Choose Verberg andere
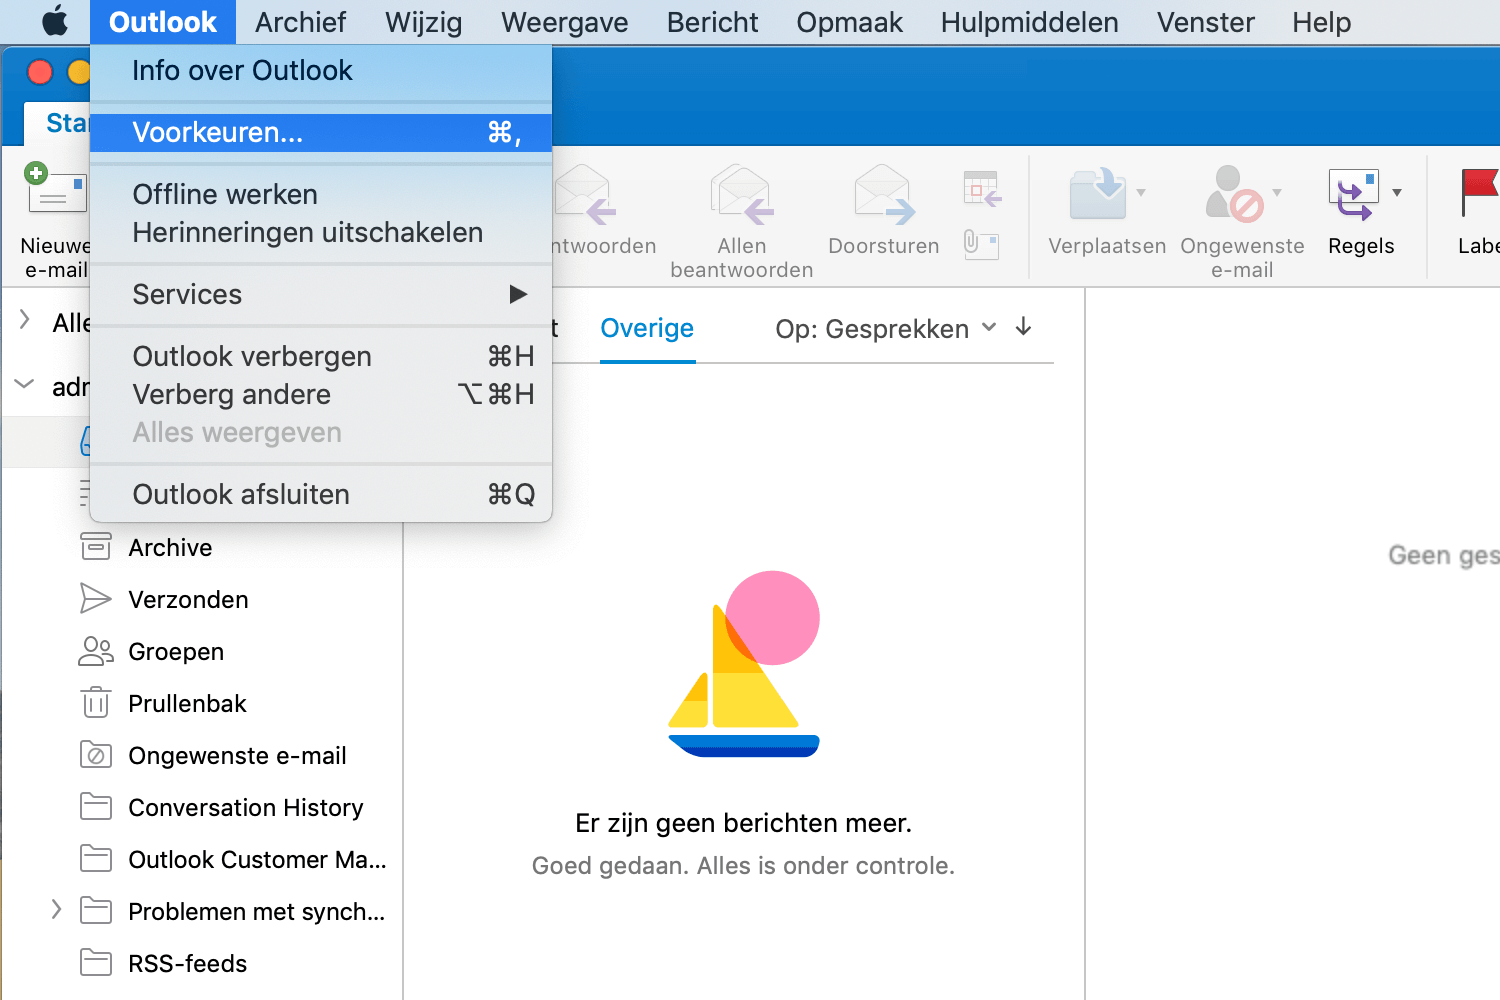 (x=321, y=394)
